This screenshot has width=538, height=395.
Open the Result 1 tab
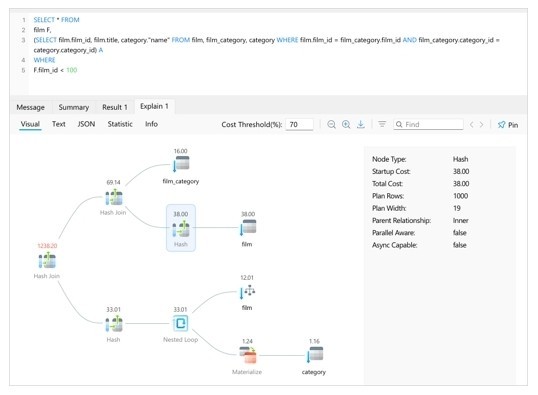115,107
